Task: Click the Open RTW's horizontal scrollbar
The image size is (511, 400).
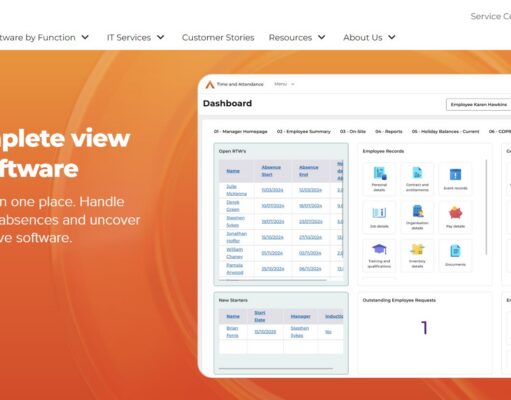Action: pos(272,280)
